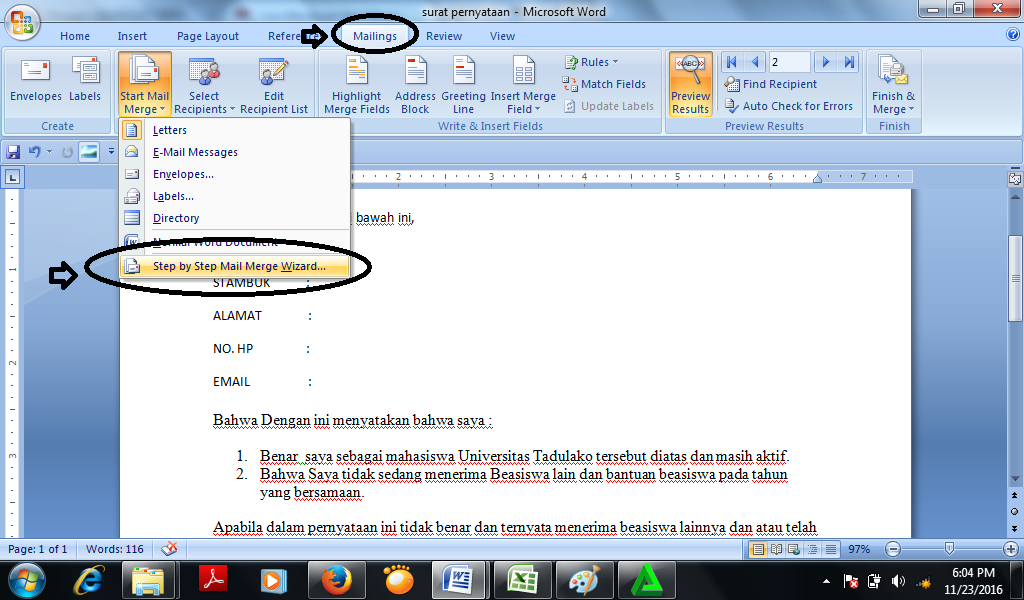Open Customize Quick Access Toolbar dropdown
The height and width of the screenshot is (600, 1024).
coord(111,152)
